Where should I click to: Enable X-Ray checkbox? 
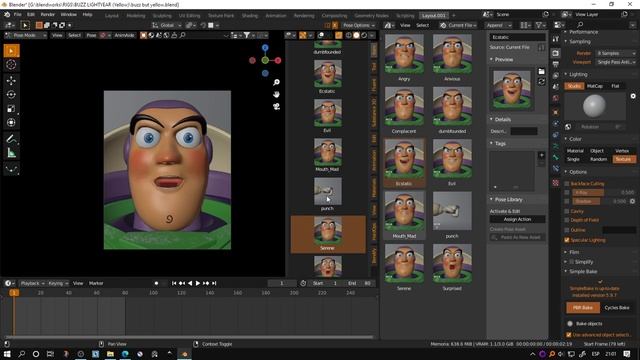[x=567, y=192]
